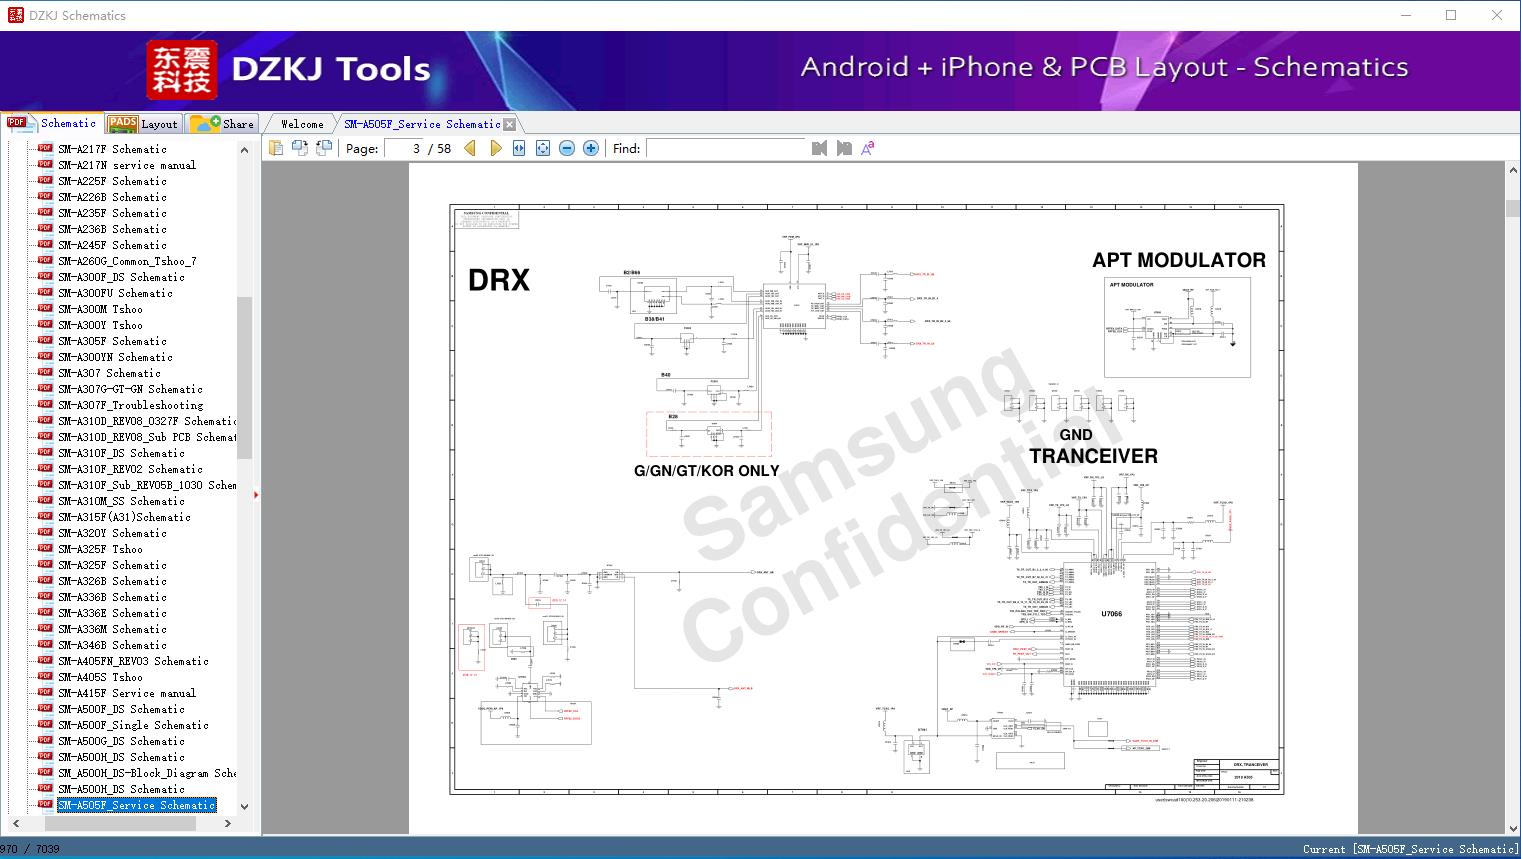Fit whole page in view
This screenshot has width=1521, height=859.
pyautogui.click(x=543, y=148)
